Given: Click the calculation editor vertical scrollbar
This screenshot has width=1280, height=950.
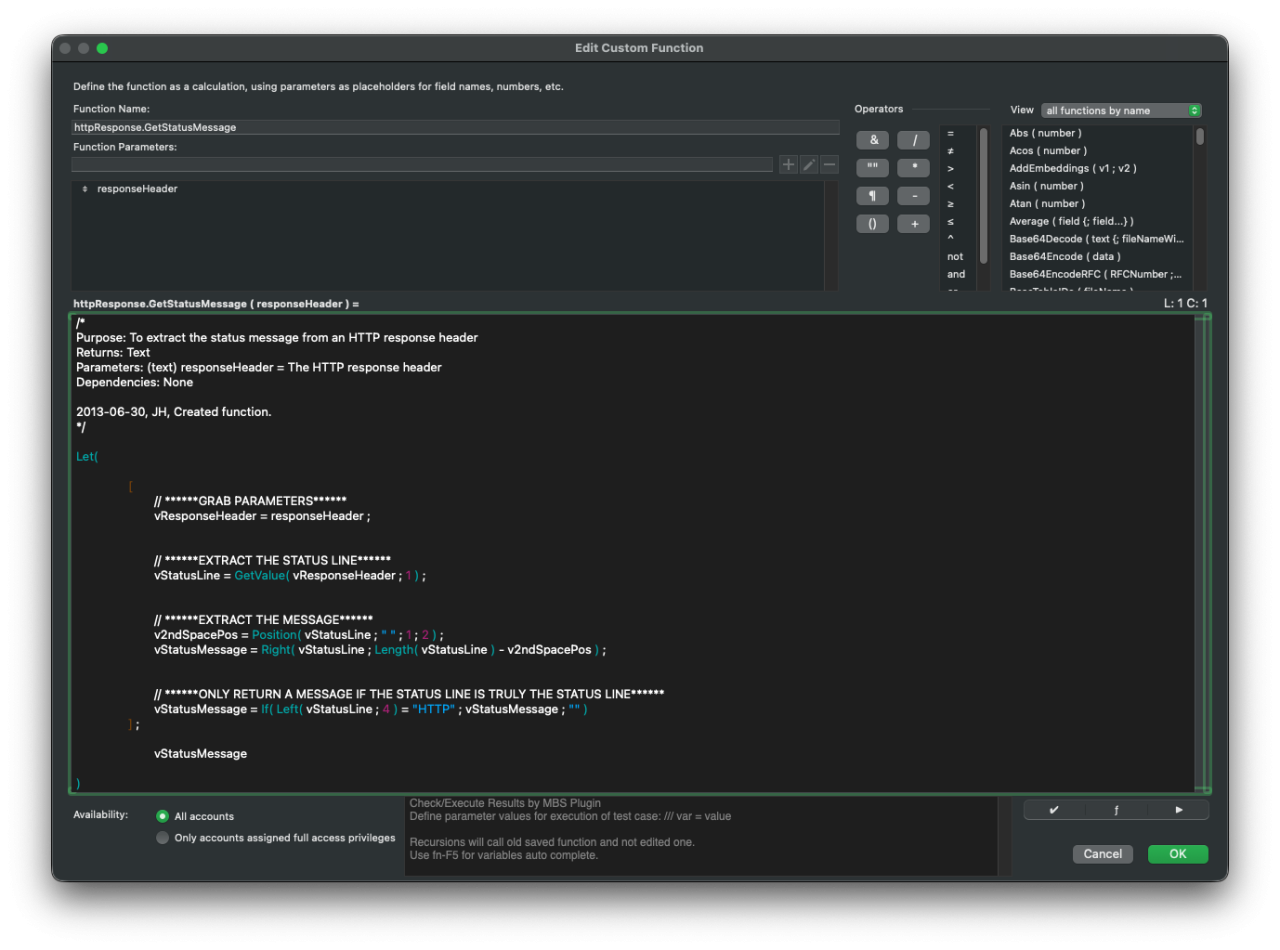Looking at the screenshot, I should [x=1205, y=552].
